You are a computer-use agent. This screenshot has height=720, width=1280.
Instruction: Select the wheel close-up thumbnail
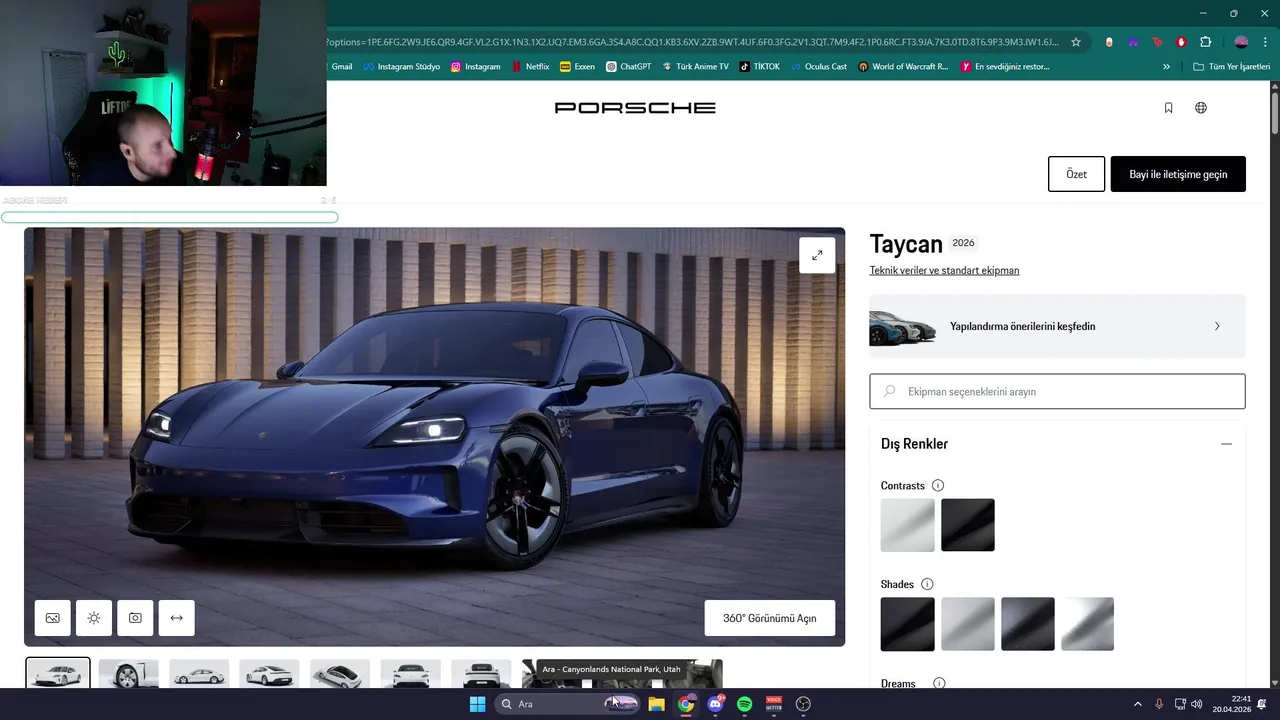coord(128,673)
